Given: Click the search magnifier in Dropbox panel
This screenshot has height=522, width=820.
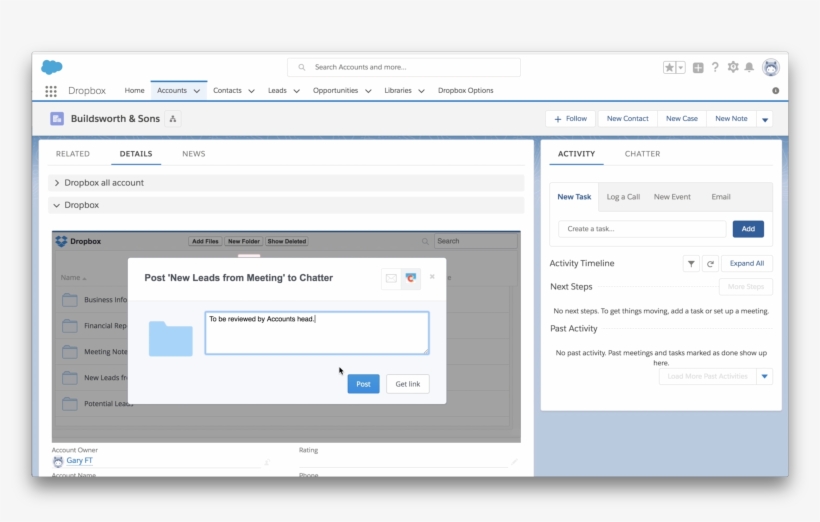Looking at the screenshot, I should (x=425, y=241).
